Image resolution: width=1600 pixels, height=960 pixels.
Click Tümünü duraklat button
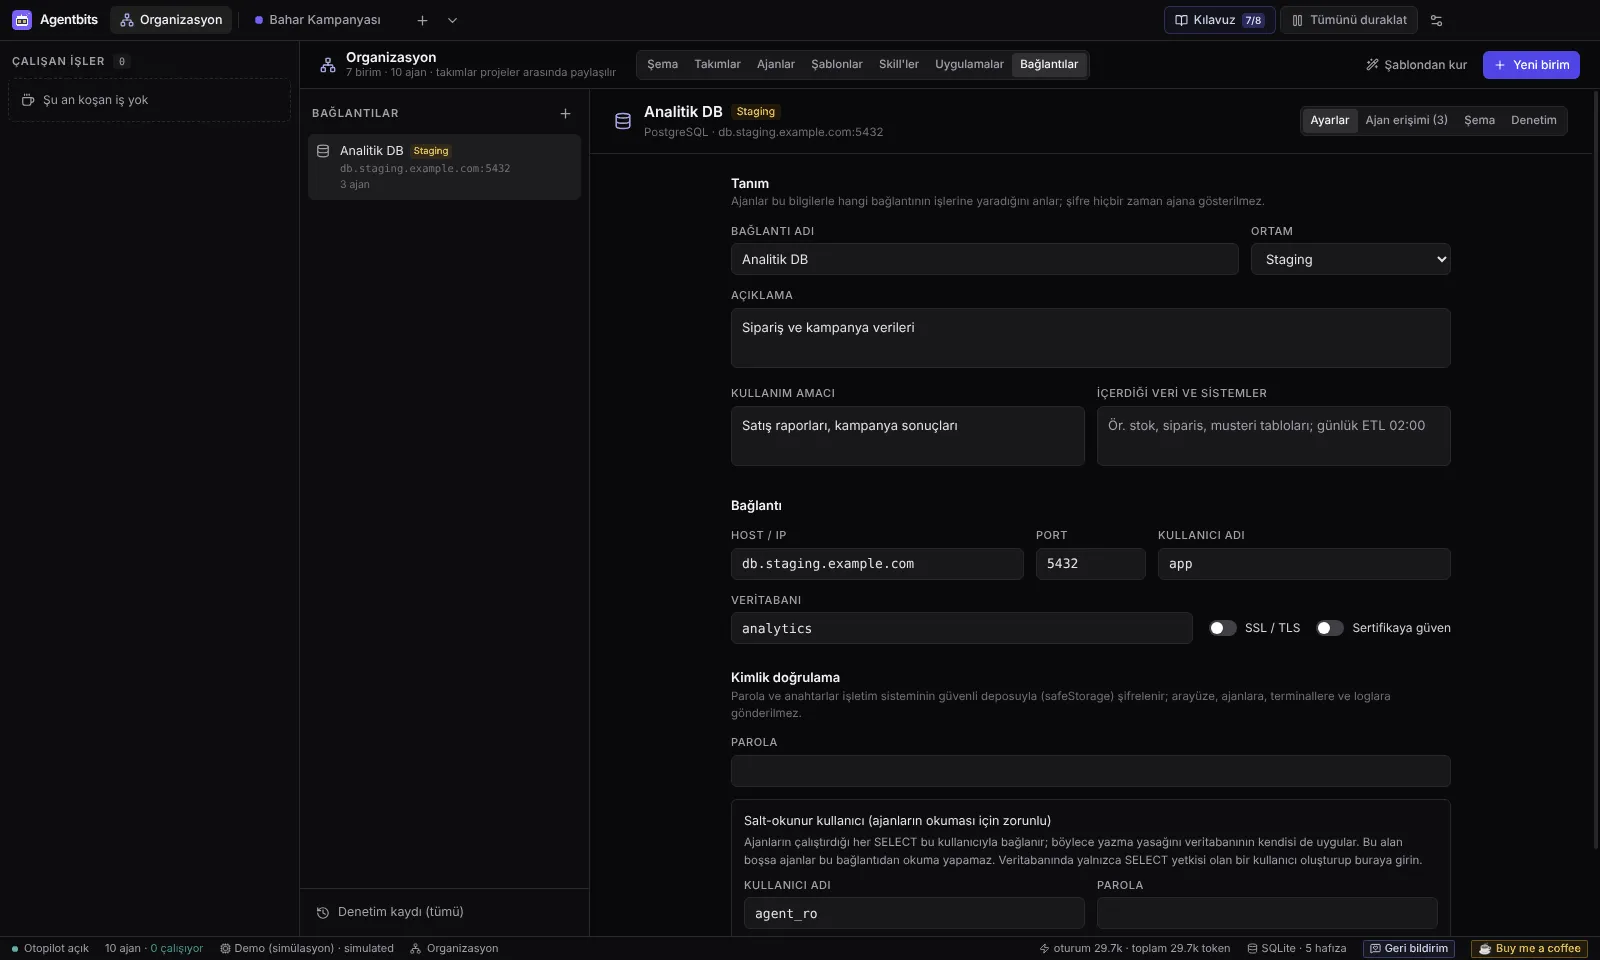(1349, 20)
